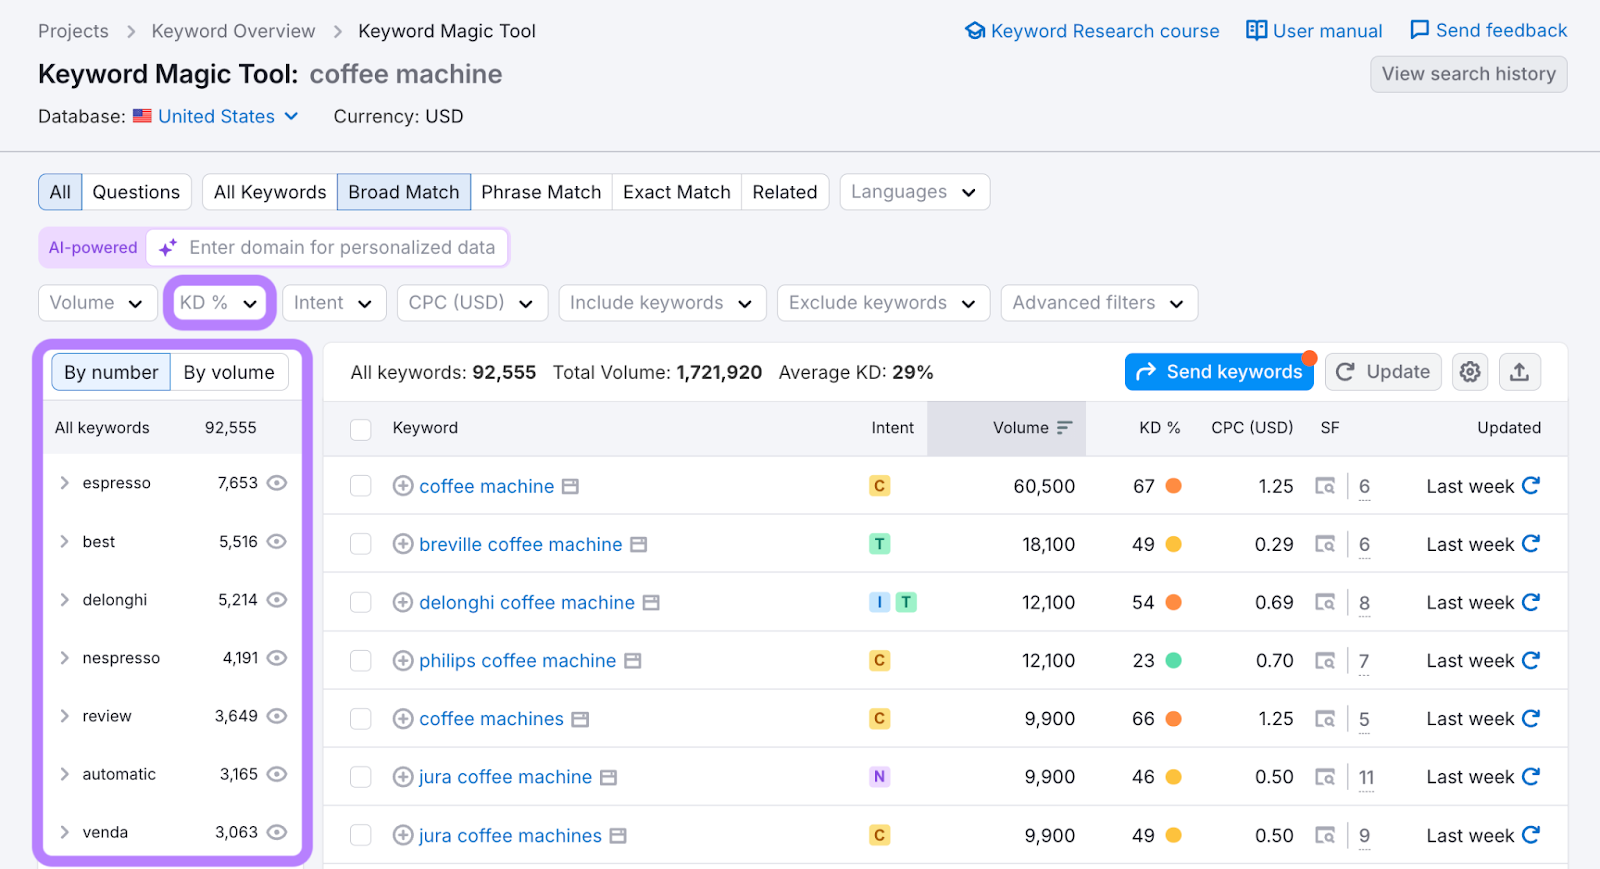This screenshot has width=1600, height=869.
Task: Toggle the eye icon for espresso group
Action: click(277, 483)
